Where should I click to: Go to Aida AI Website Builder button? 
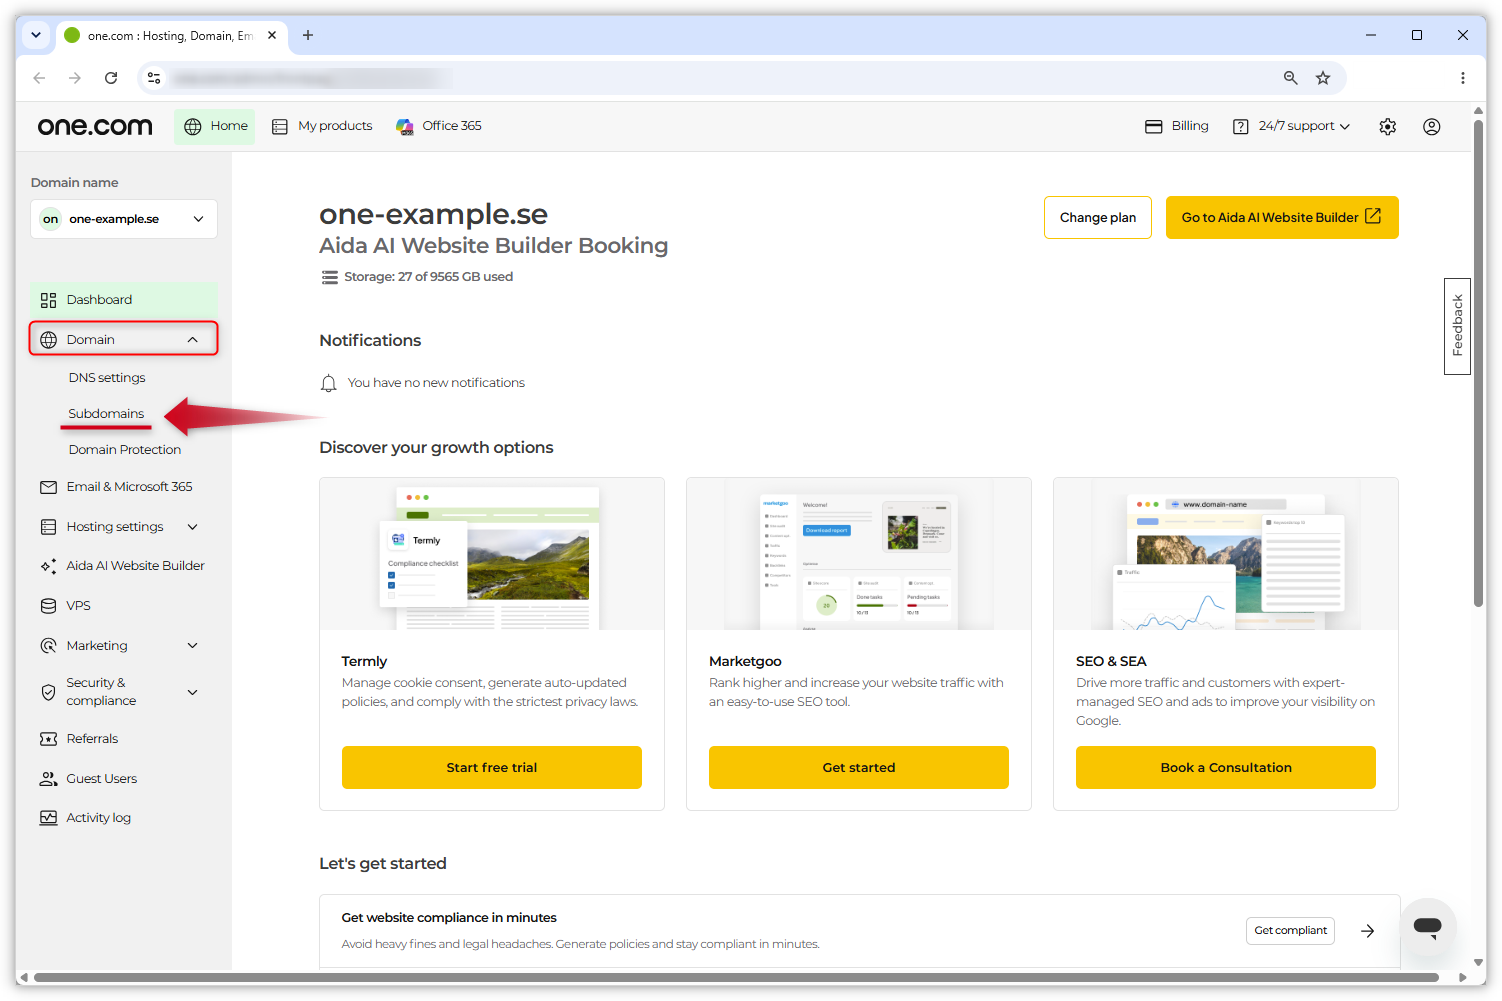point(1282,218)
